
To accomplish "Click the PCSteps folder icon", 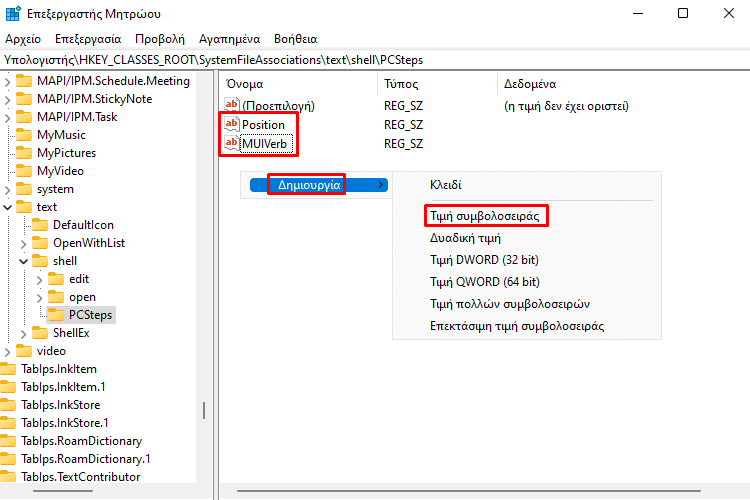I will click(56, 315).
